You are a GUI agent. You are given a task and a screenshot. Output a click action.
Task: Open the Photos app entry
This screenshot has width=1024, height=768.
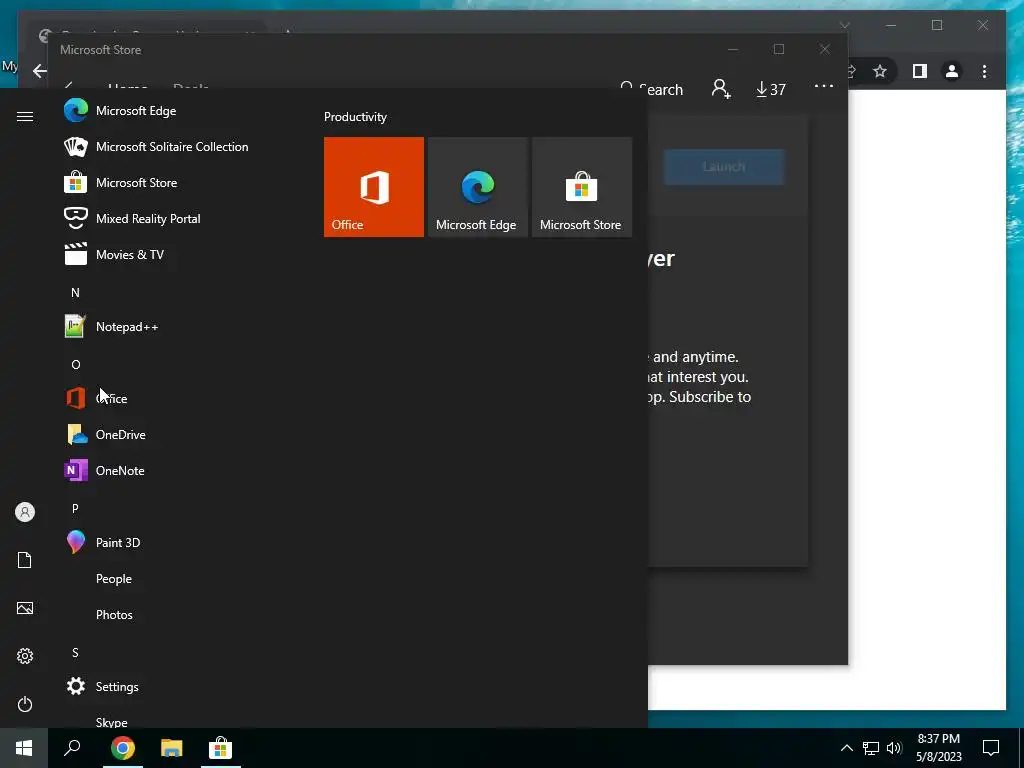(x=114, y=615)
